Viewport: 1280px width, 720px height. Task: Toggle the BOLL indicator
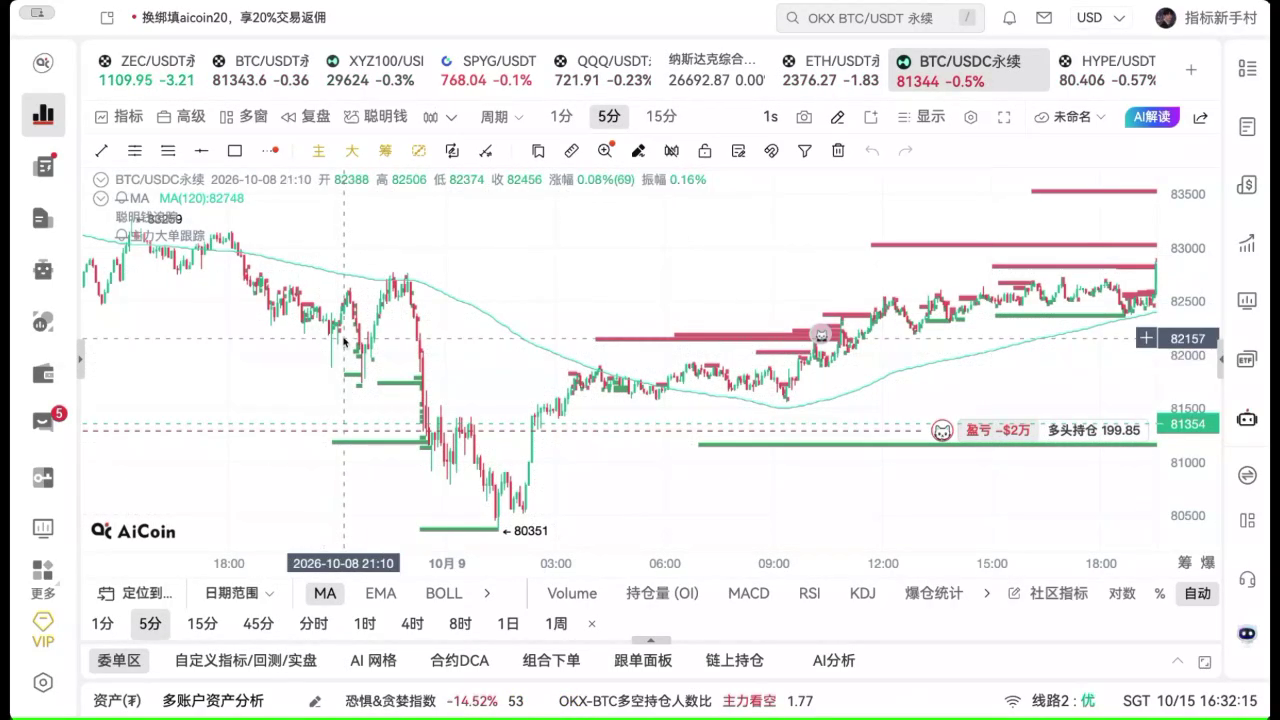[x=444, y=593]
